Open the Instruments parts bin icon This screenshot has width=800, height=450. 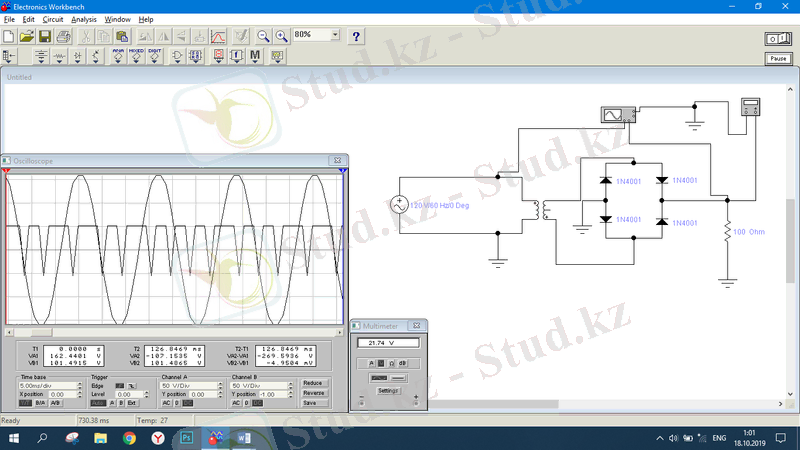click(x=276, y=56)
